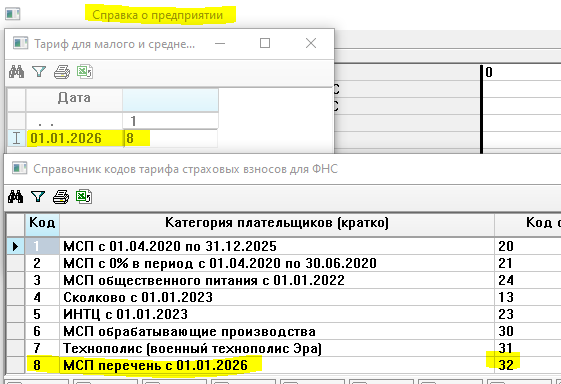
Task: Click Excel export icon in tariff window
Action: tap(85, 72)
